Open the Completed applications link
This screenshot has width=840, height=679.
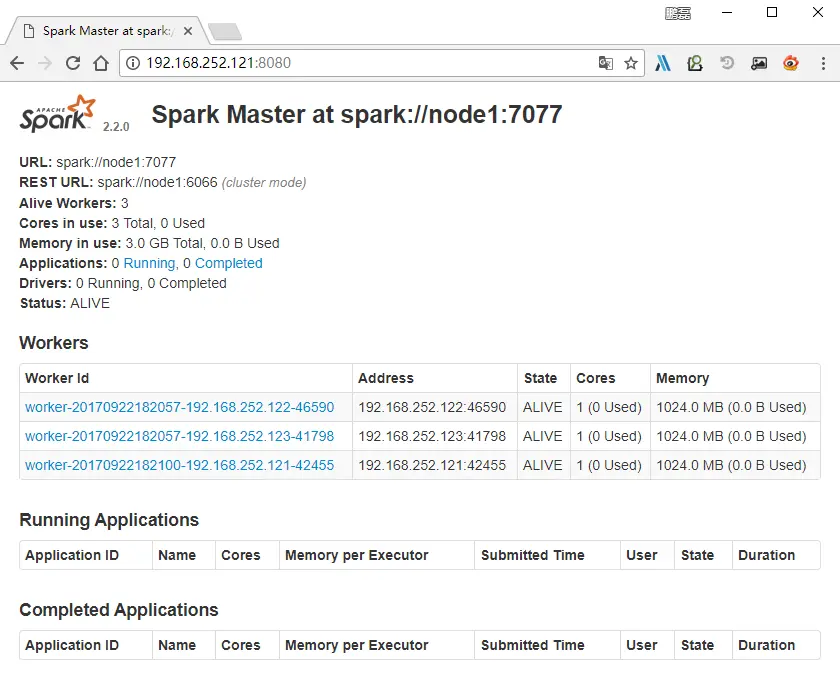(x=228, y=263)
